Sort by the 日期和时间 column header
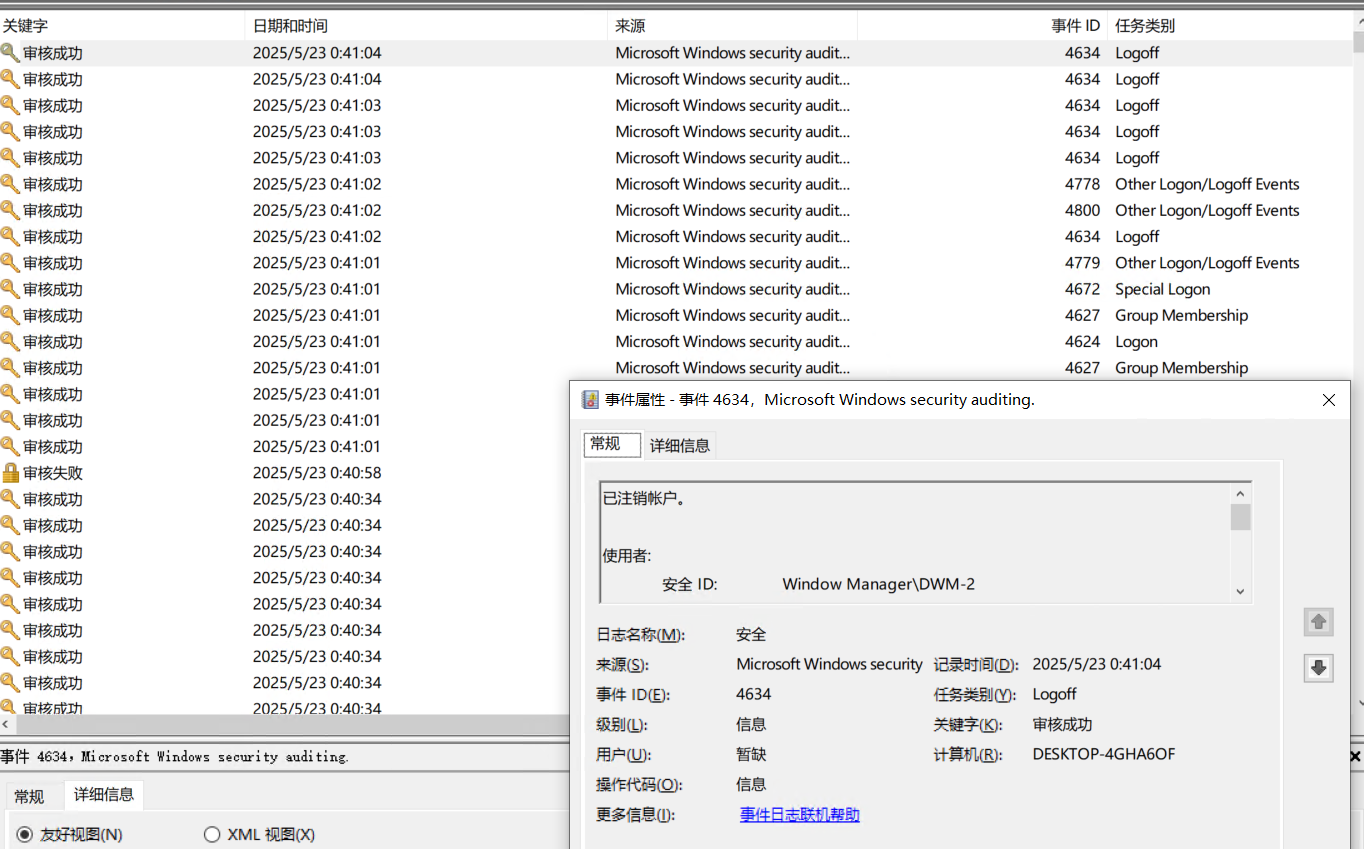This screenshot has height=849, width=1364. pos(426,26)
